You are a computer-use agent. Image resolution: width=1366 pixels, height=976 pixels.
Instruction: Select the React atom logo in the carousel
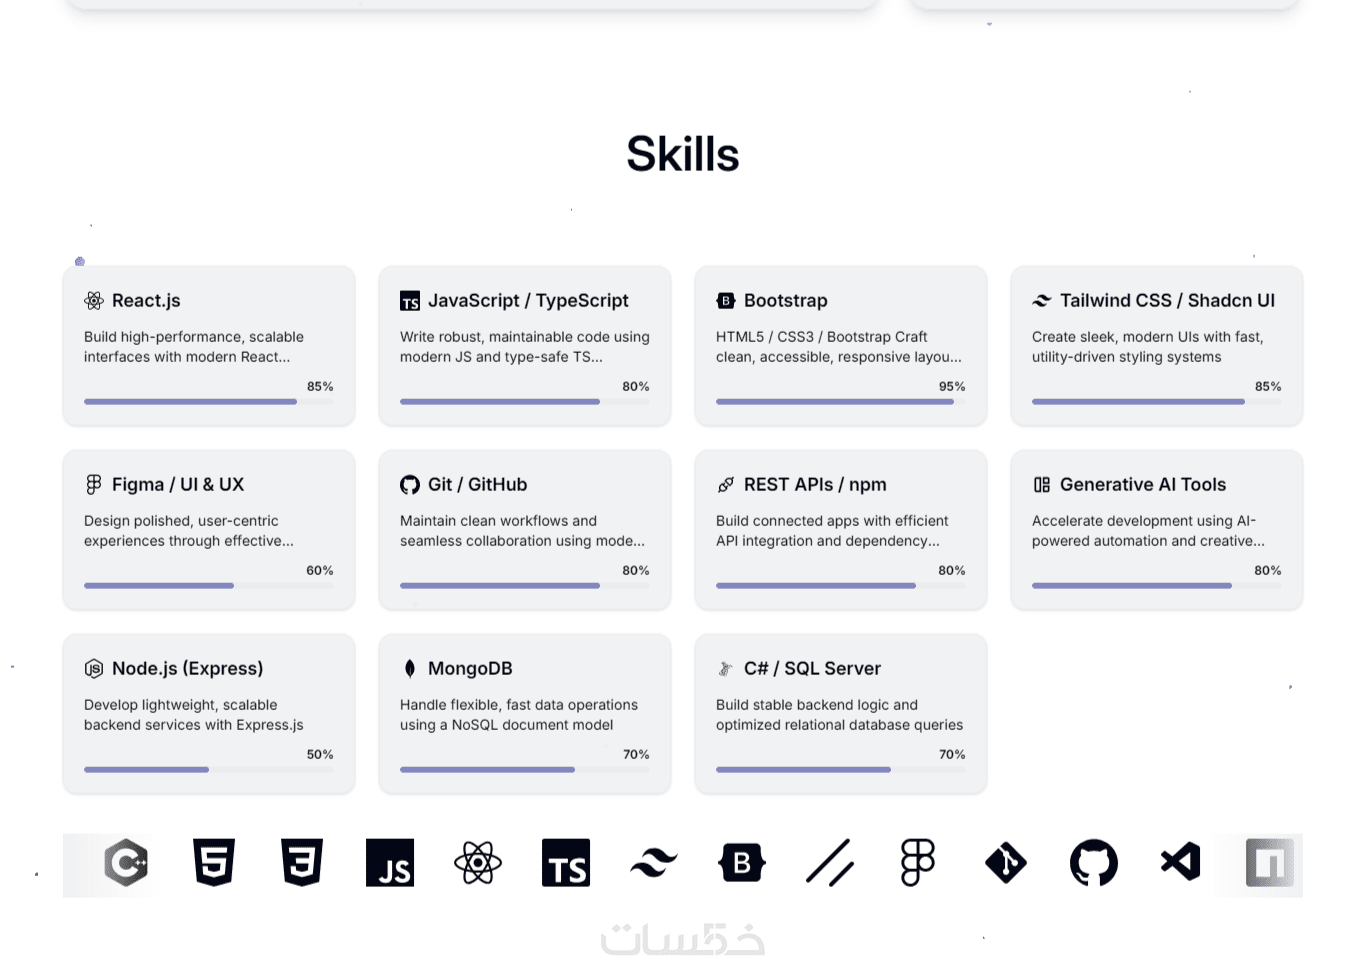[x=478, y=863]
